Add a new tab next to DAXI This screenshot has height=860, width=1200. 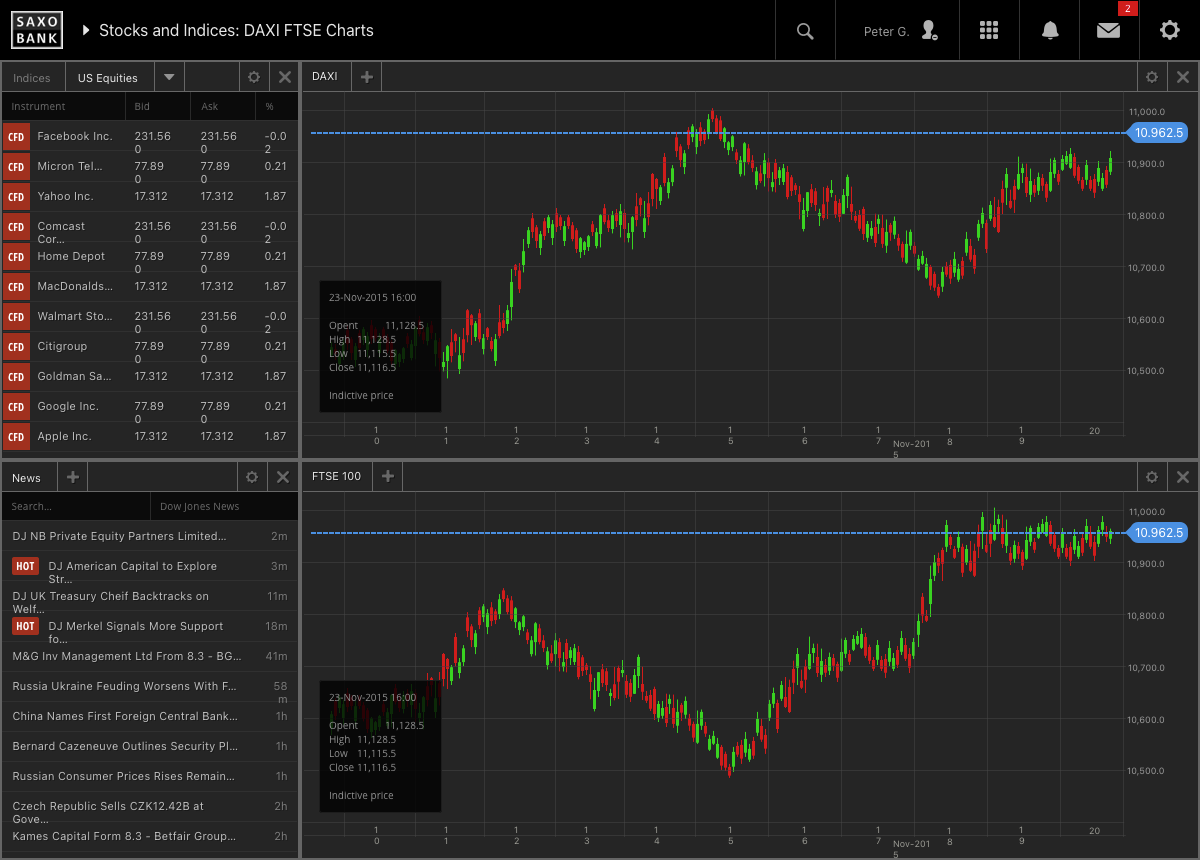pyautogui.click(x=367, y=77)
